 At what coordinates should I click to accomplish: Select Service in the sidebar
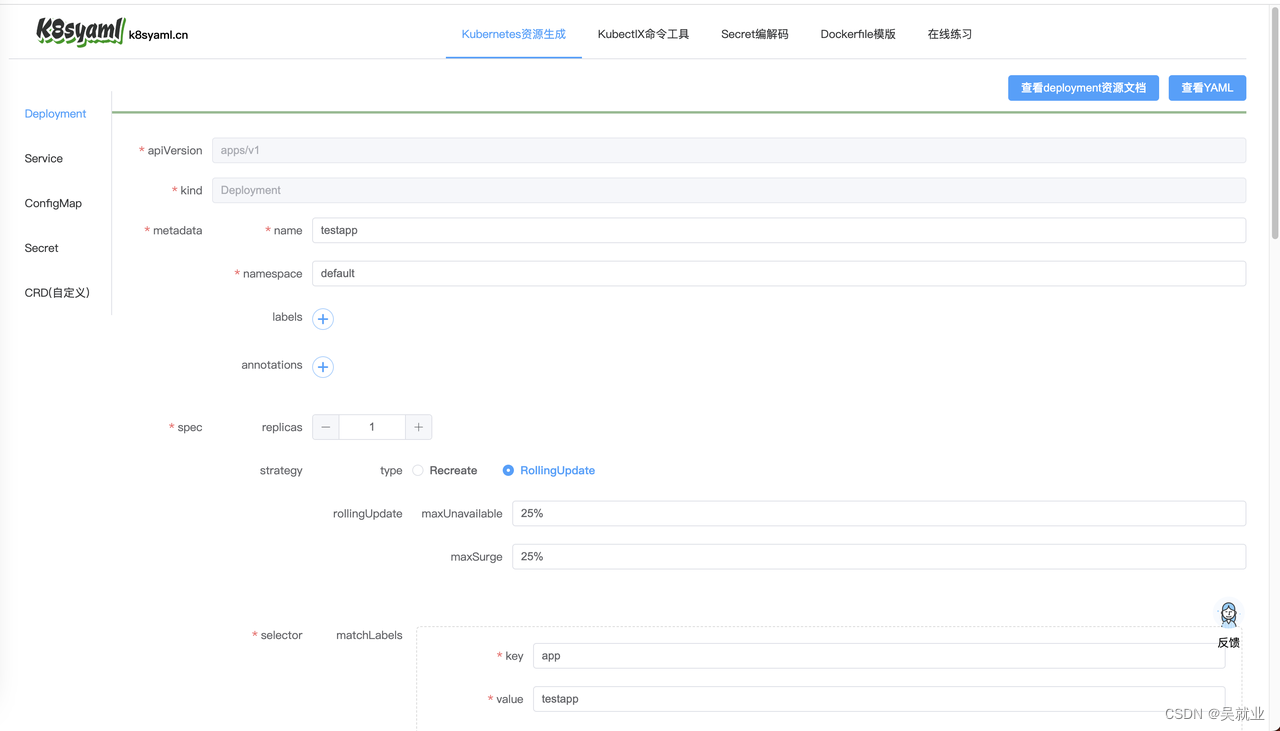pos(44,159)
